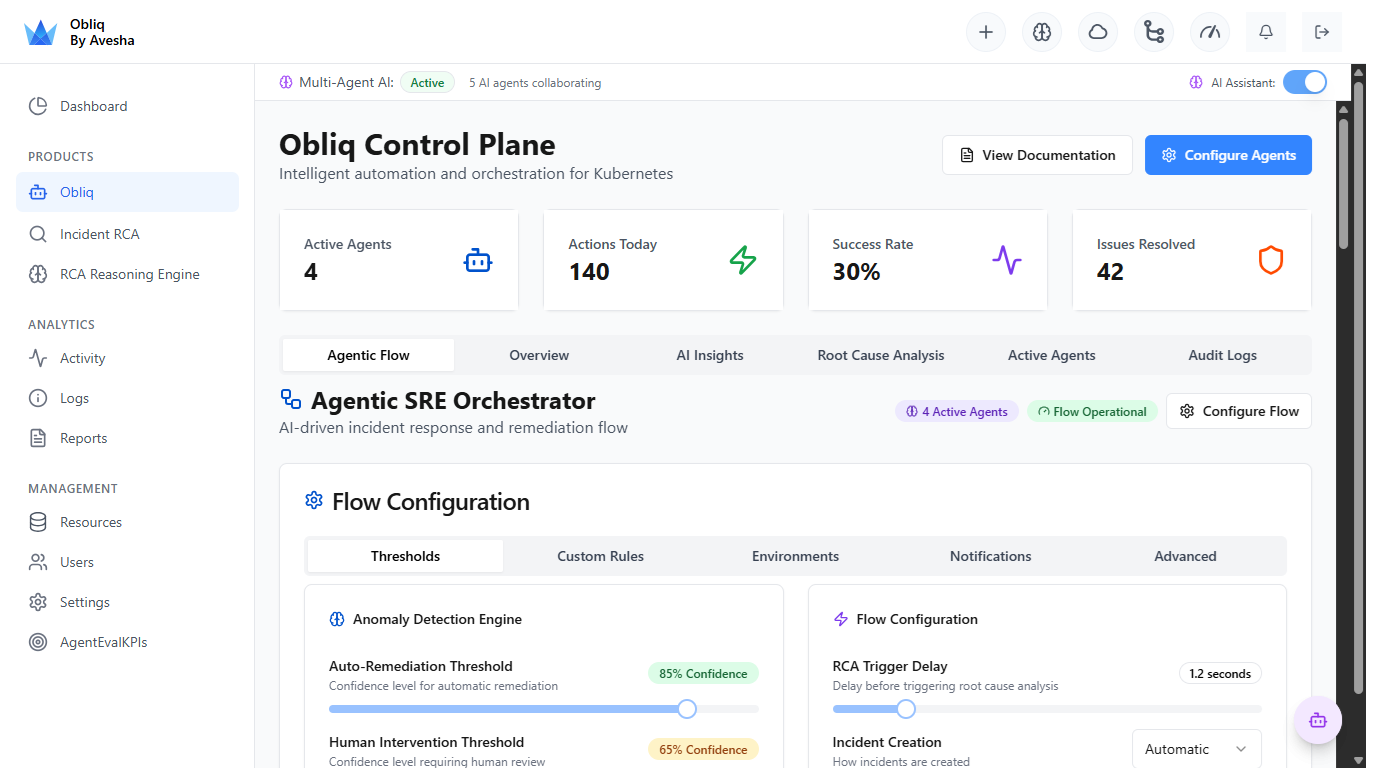
Task: Select the Thresholds configuration tab
Action: click(405, 556)
